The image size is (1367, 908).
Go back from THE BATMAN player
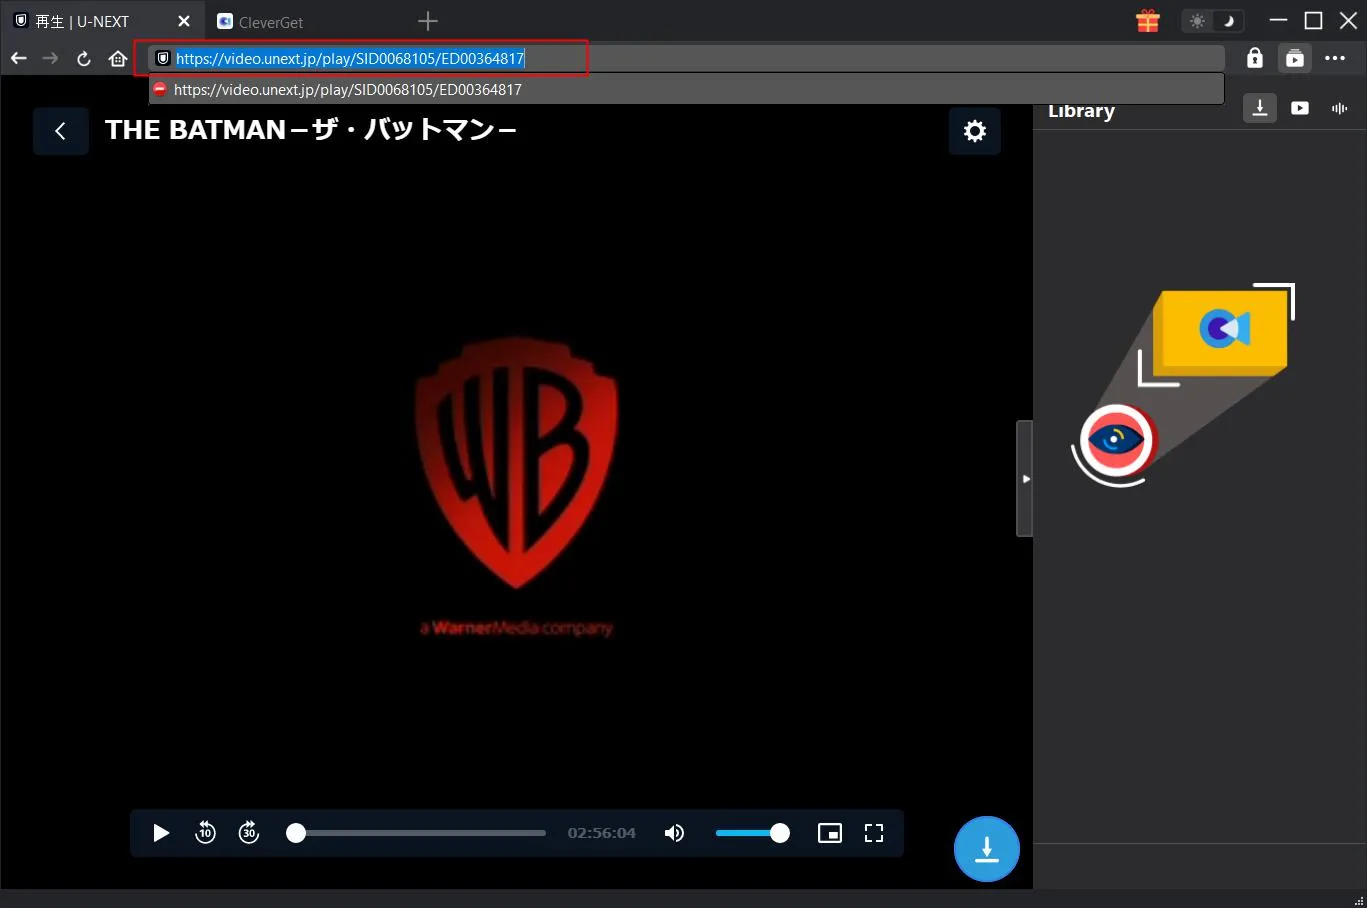(60, 131)
